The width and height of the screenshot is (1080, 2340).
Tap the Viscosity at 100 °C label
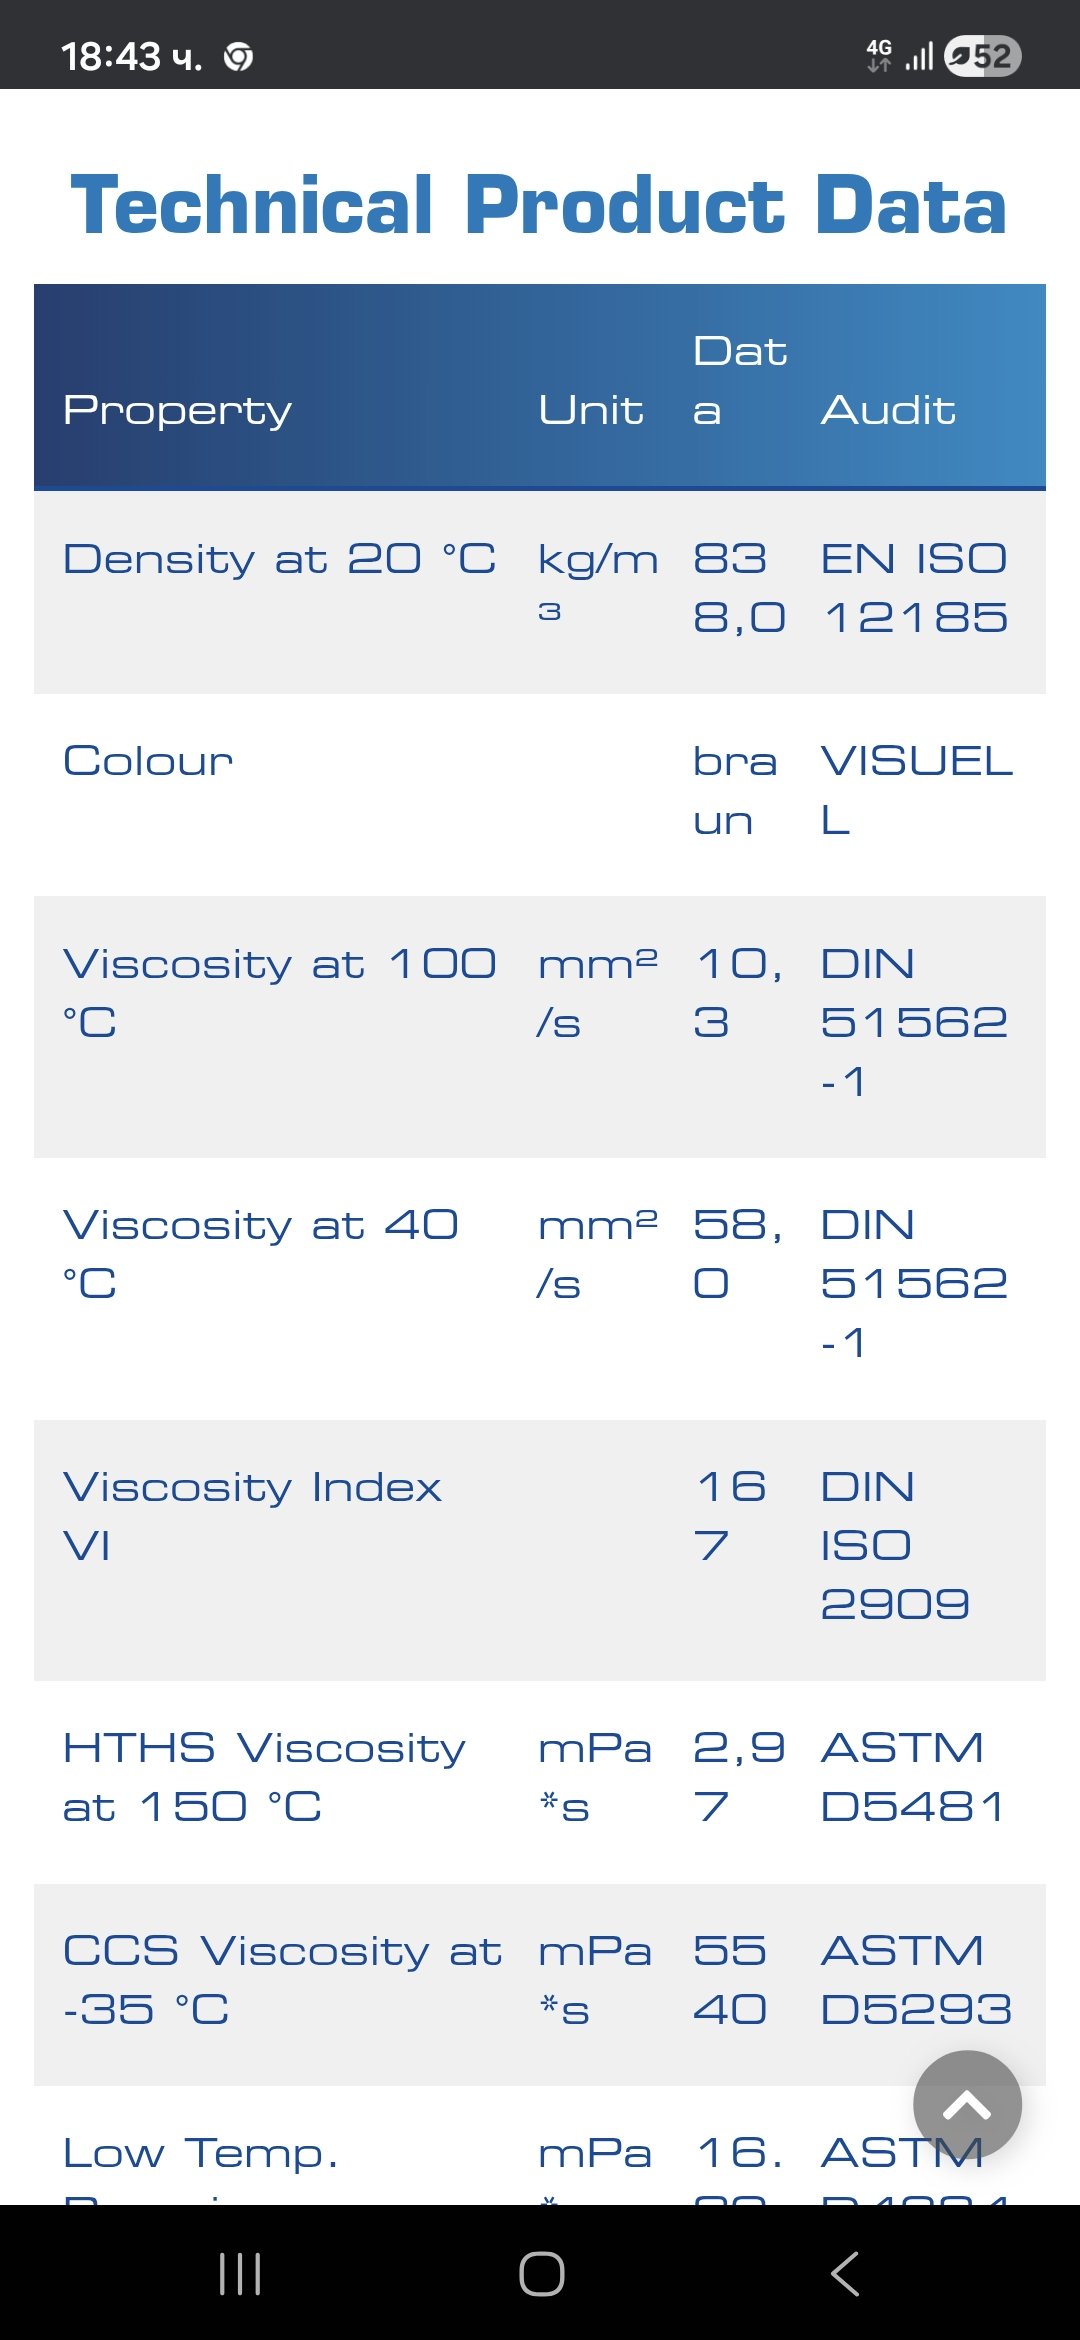point(280,993)
